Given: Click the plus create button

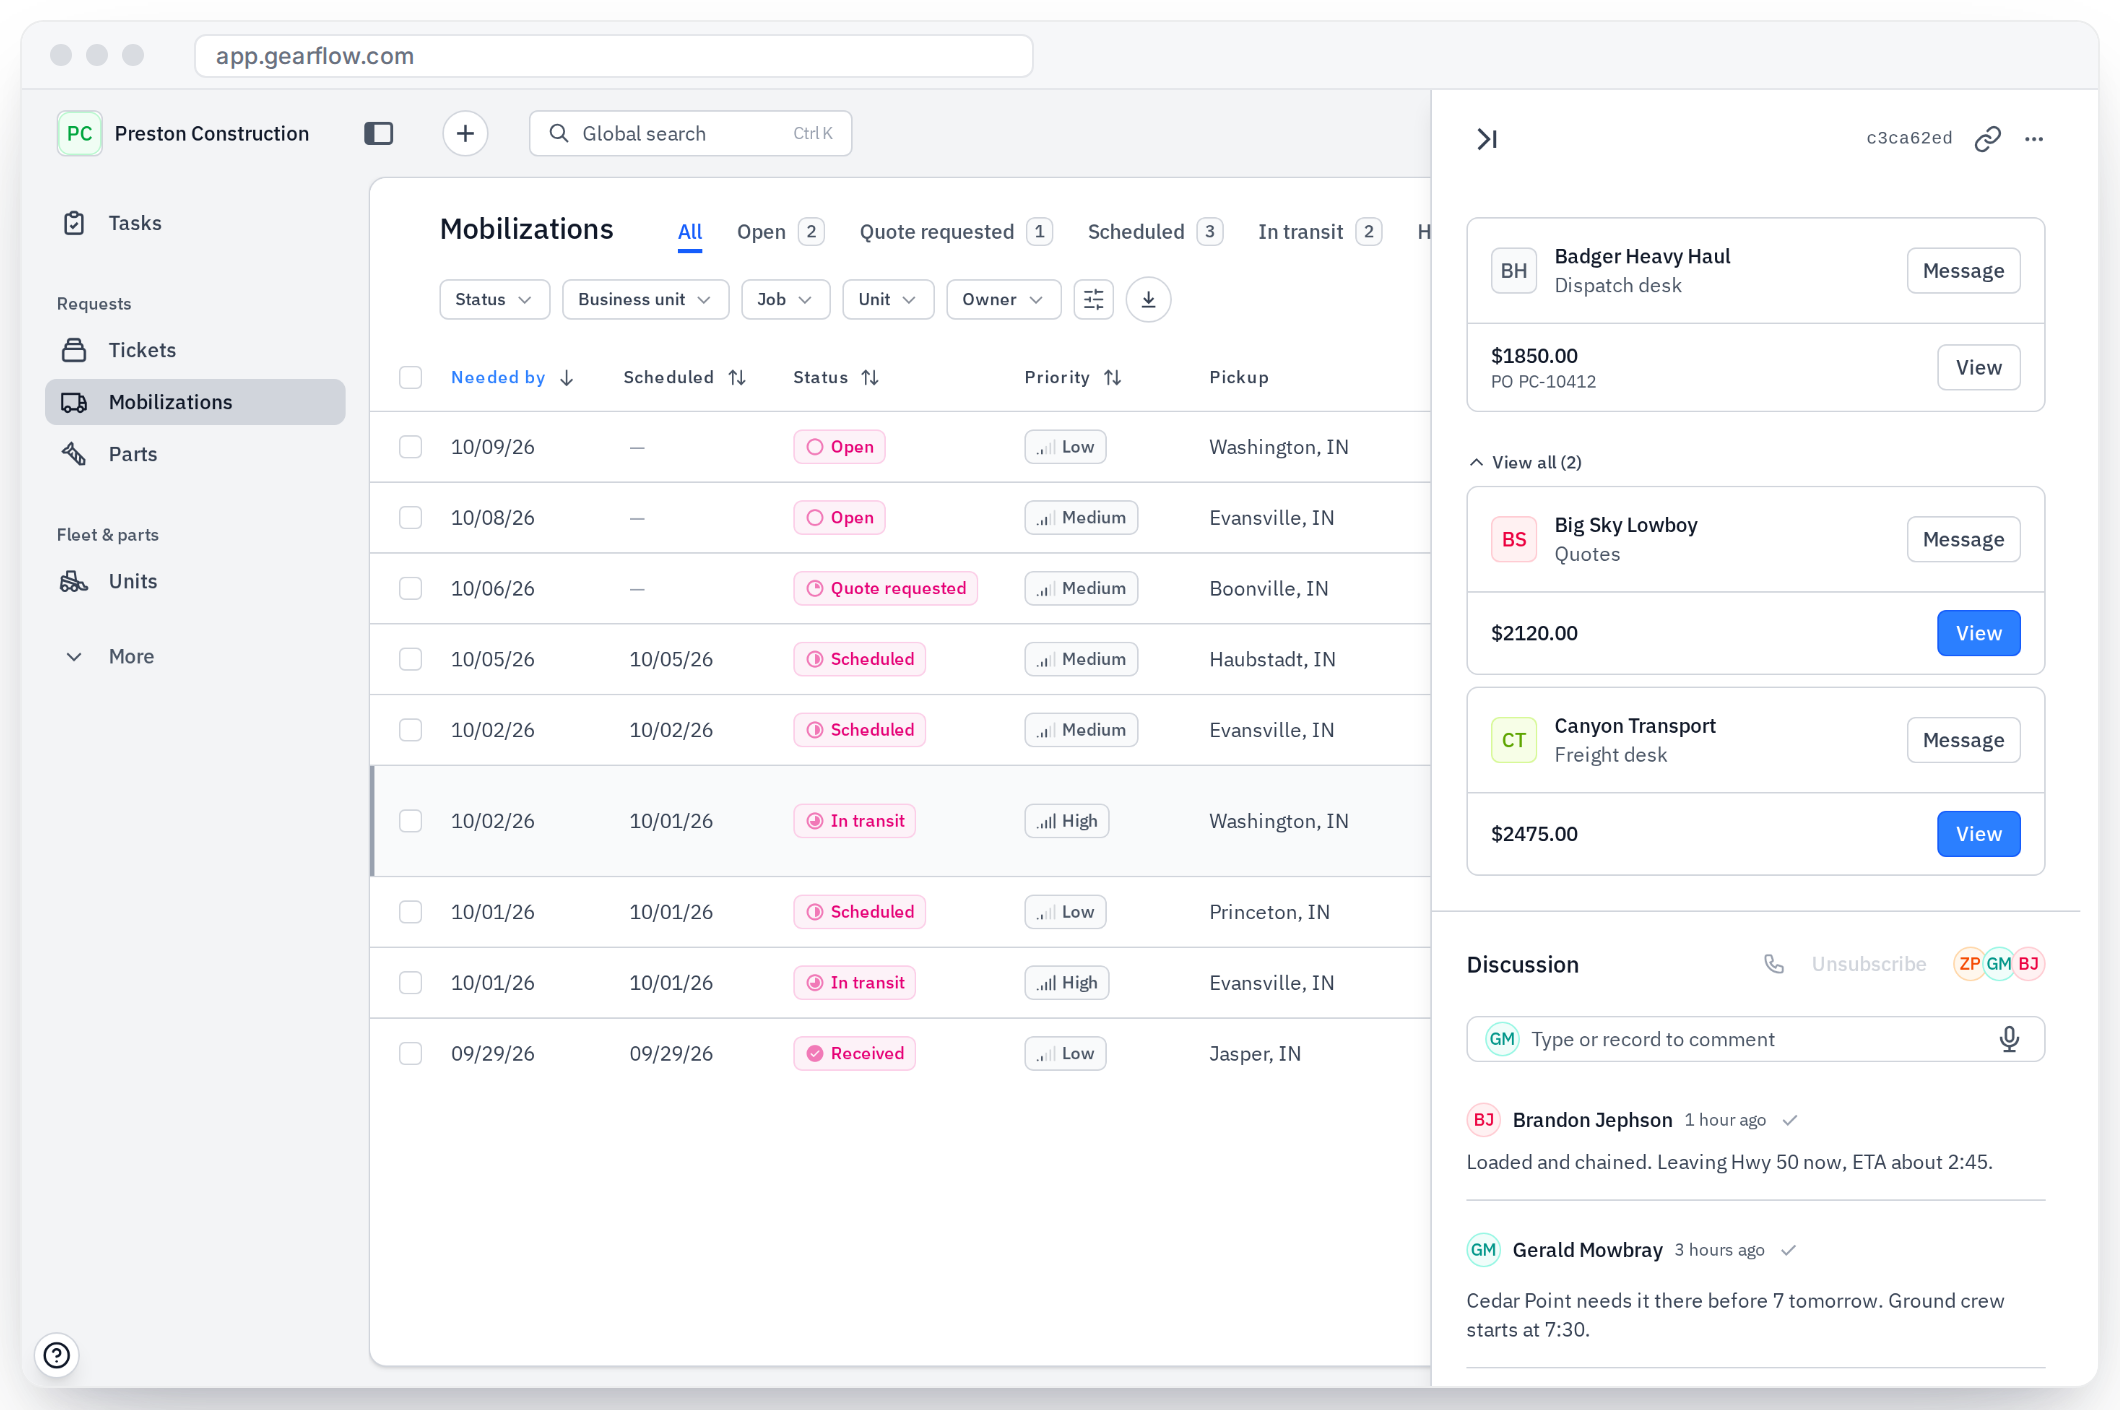Looking at the screenshot, I should point(465,133).
